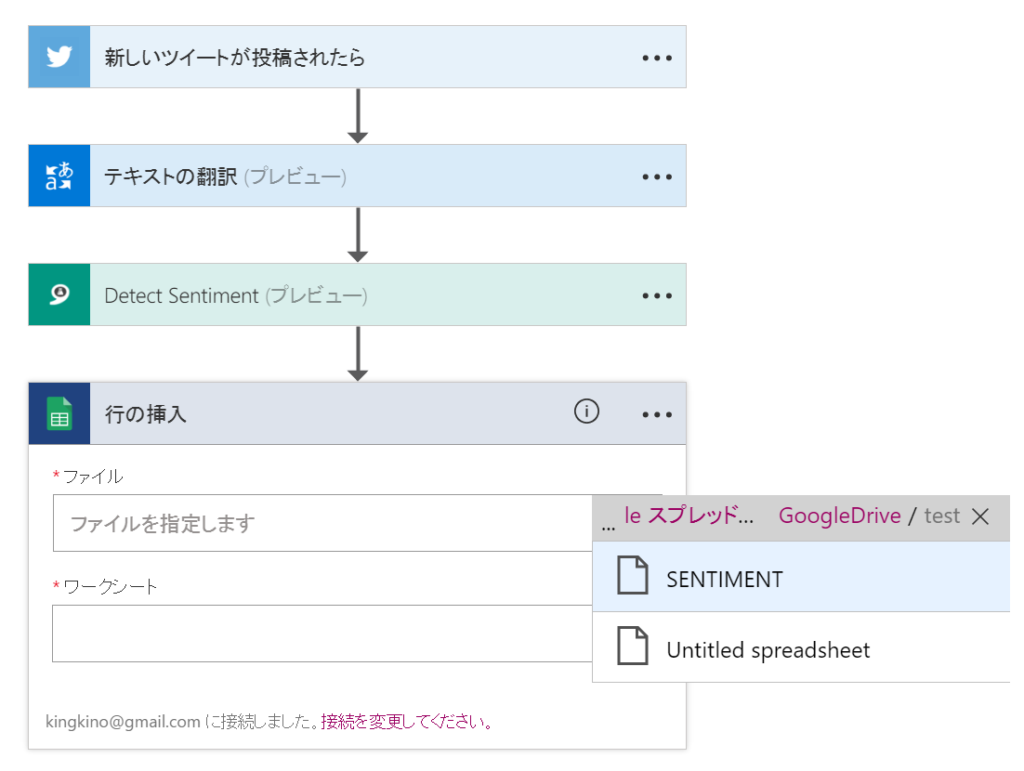Click the Detect Sentiment step icon

click(59, 295)
